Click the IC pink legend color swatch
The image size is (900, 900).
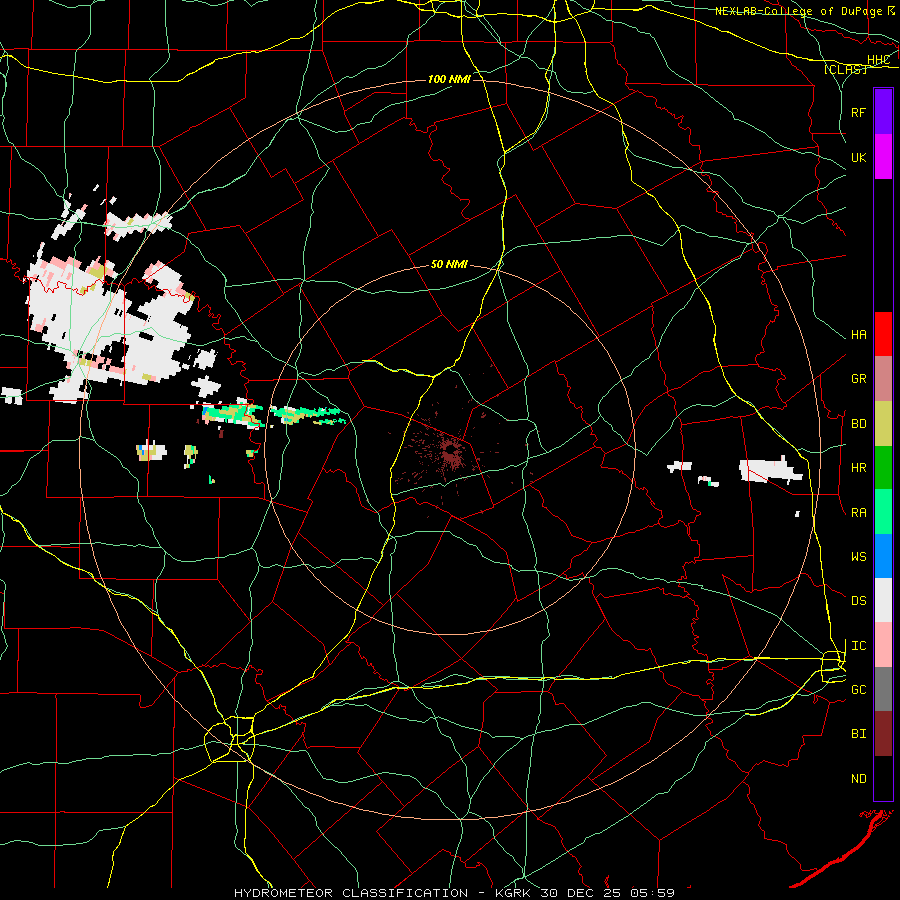(x=883, y=645)
